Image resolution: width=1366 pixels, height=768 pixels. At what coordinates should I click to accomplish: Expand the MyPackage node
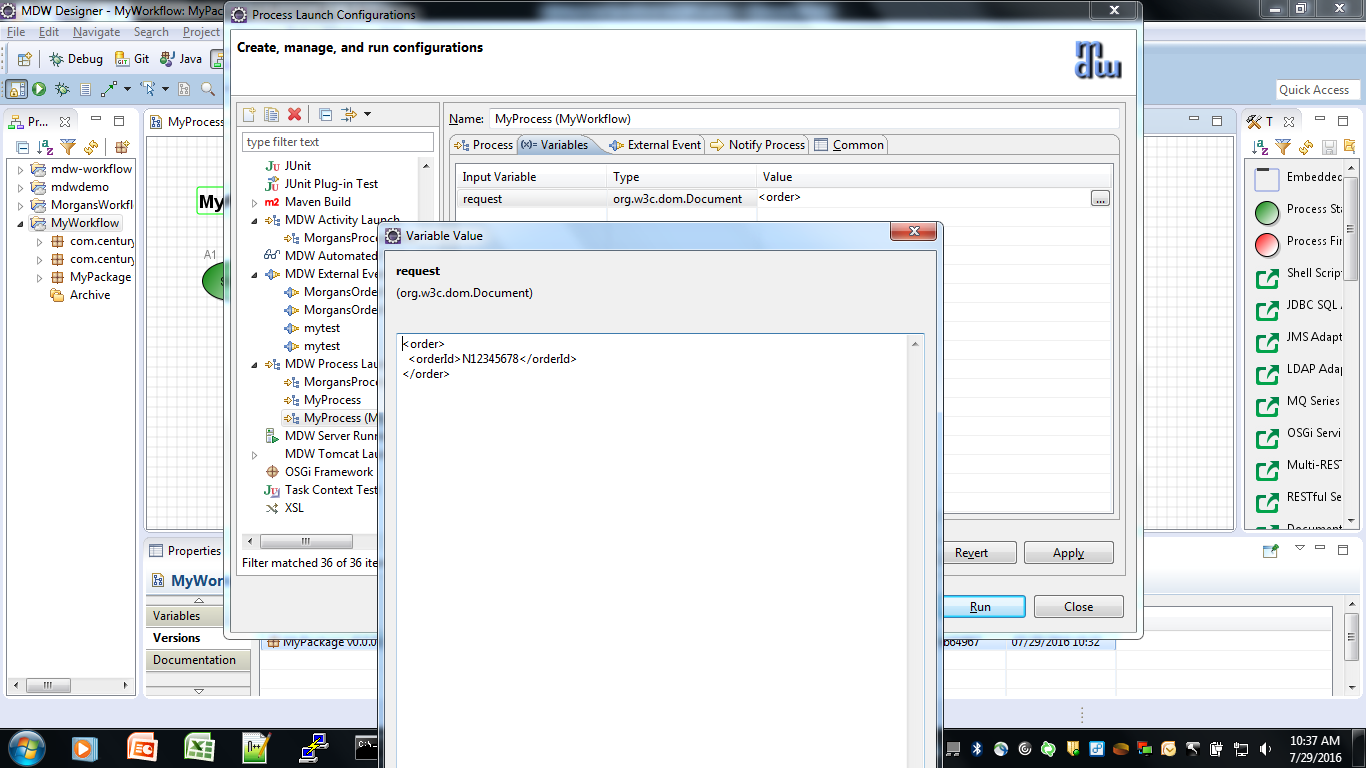click(39, 277)
